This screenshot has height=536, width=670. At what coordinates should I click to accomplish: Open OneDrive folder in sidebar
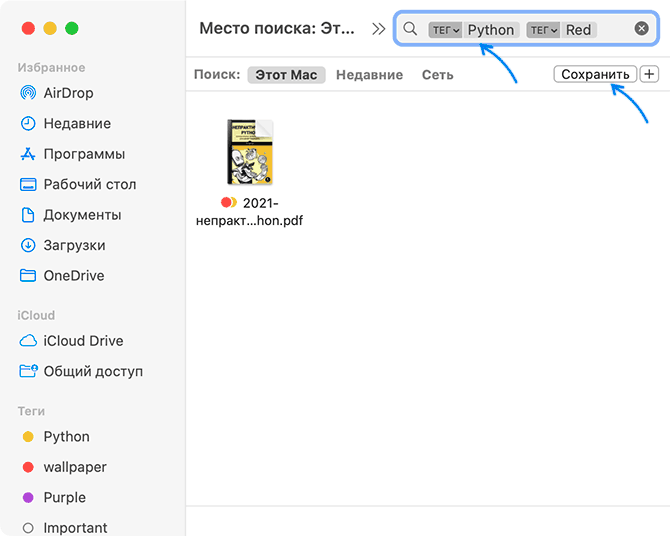[x=73, y=276]
